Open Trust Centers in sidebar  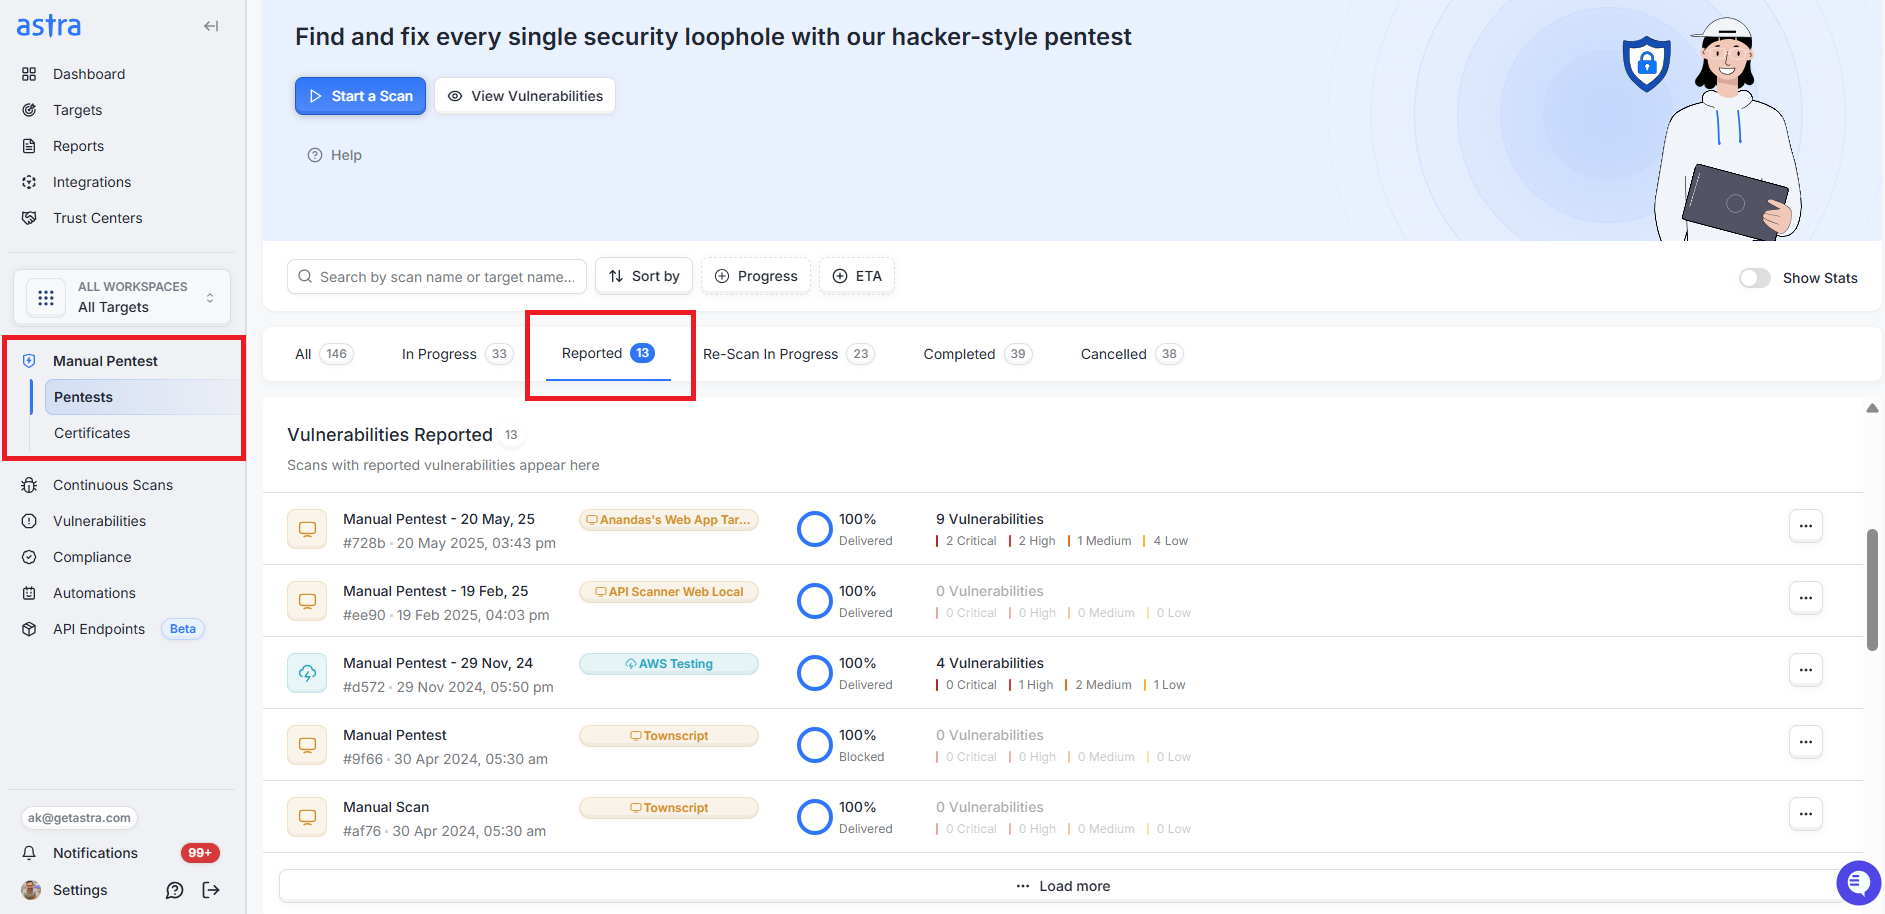point(97,218)
